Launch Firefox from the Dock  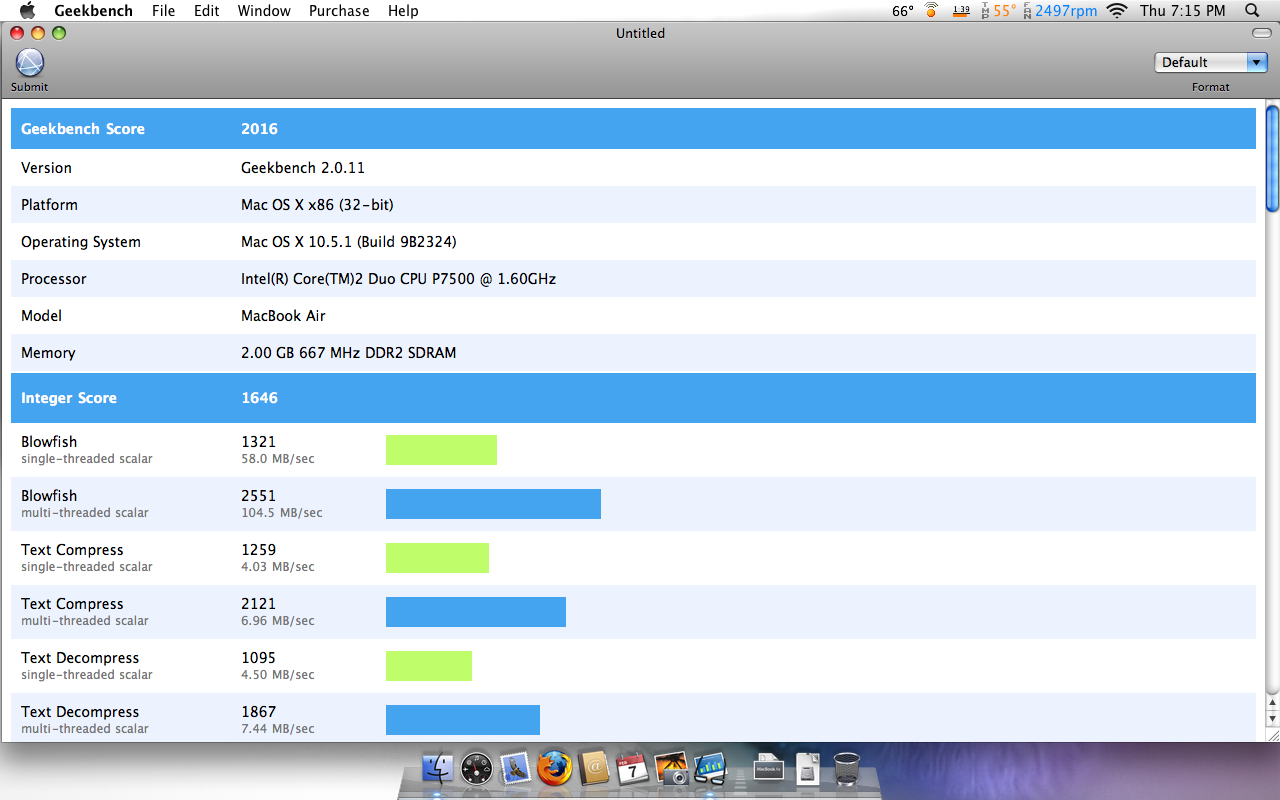coord(553,768)
